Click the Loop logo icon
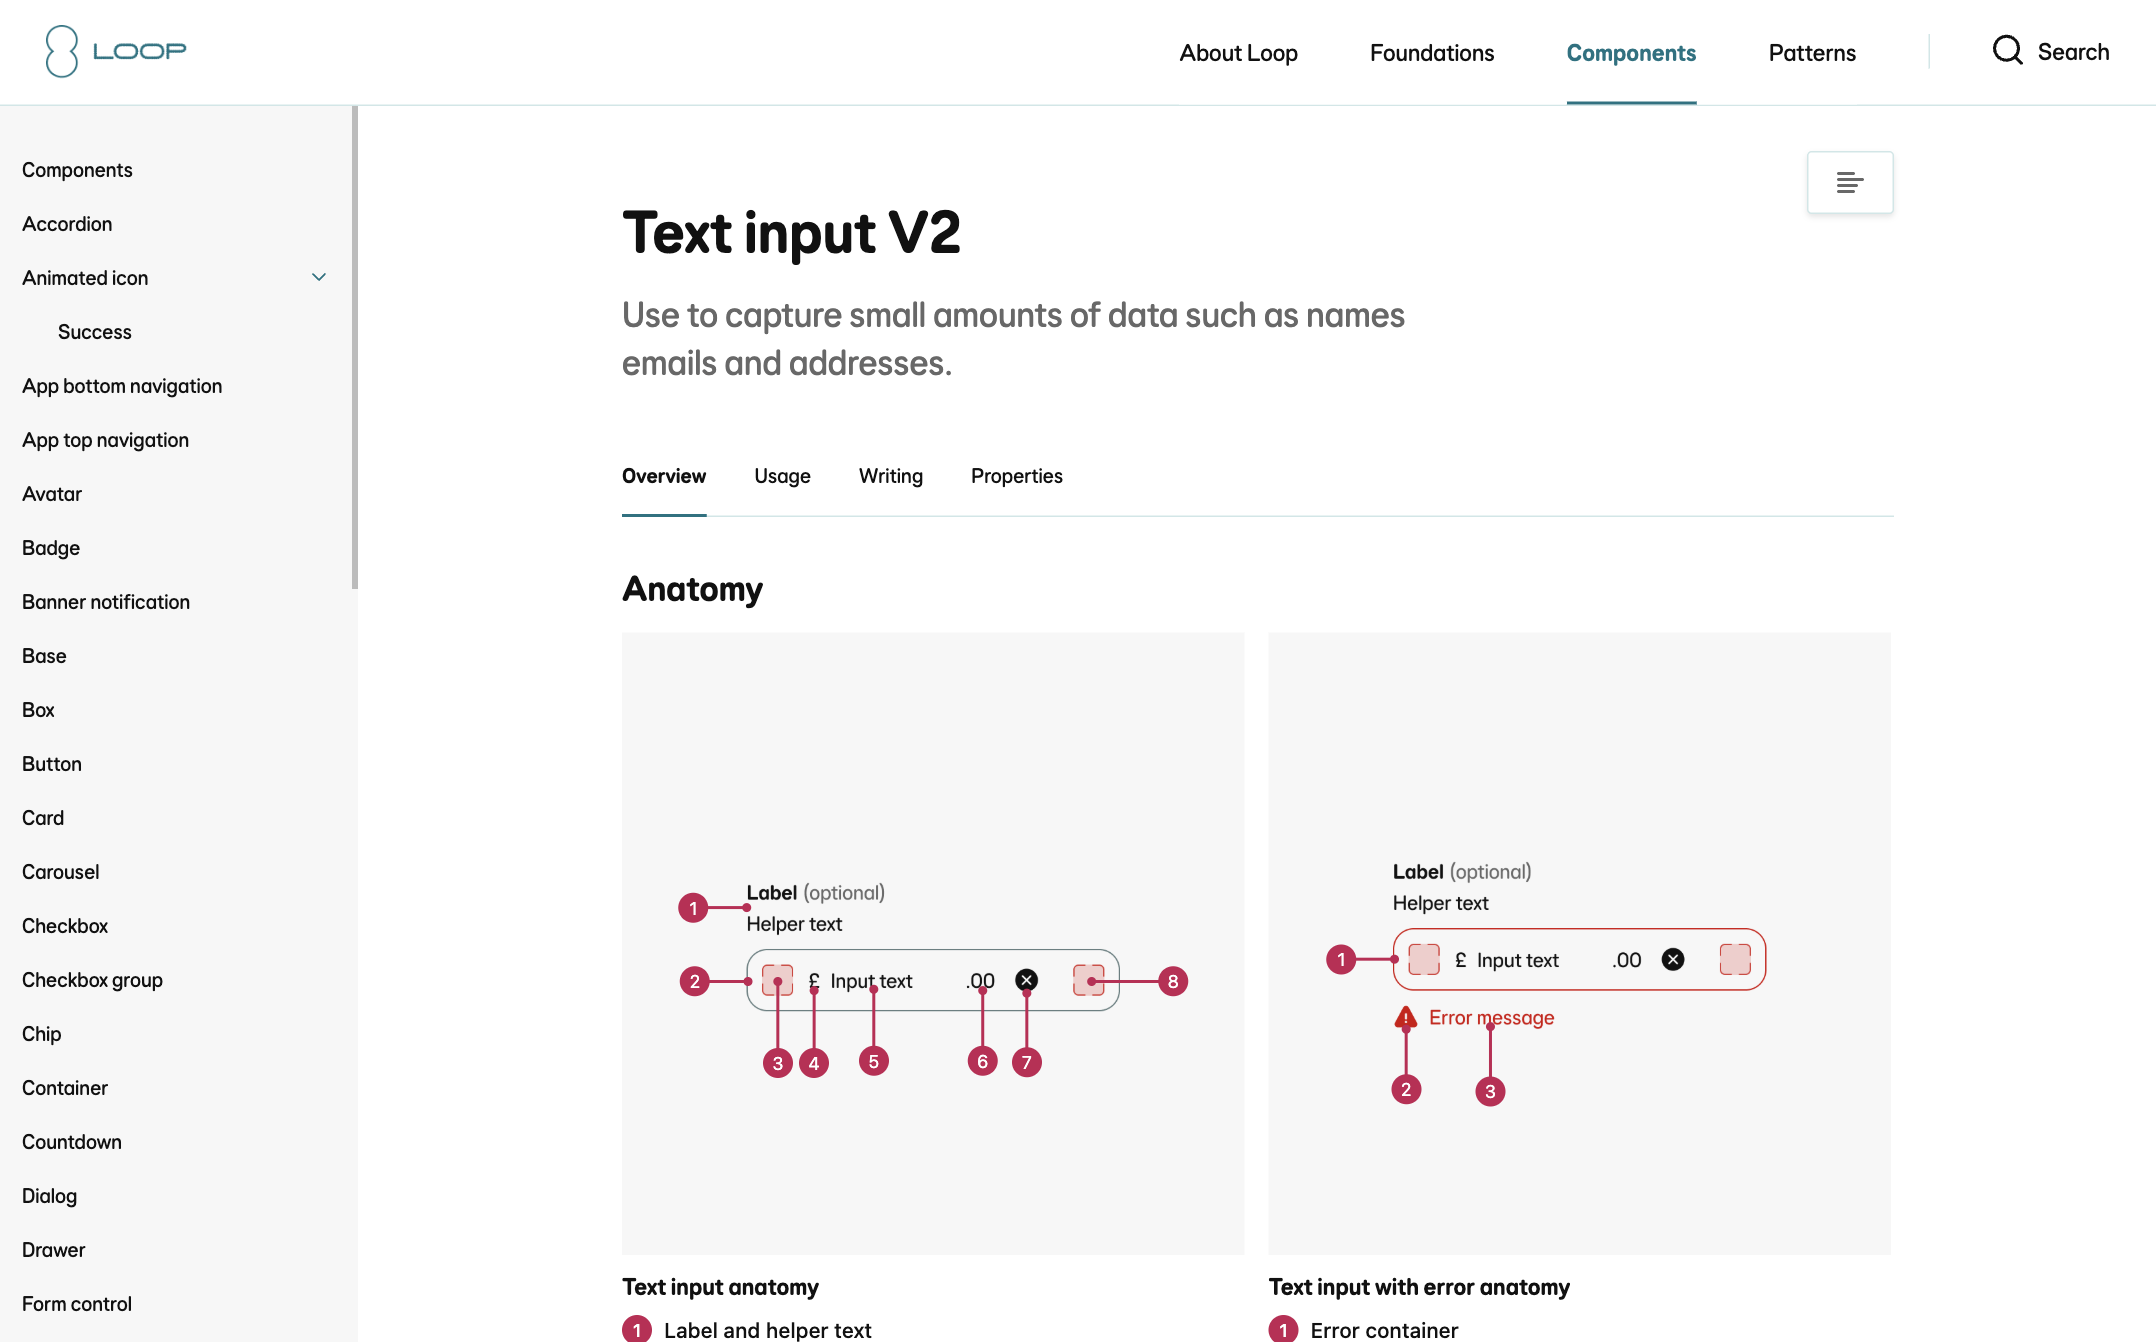 [61, 51]
